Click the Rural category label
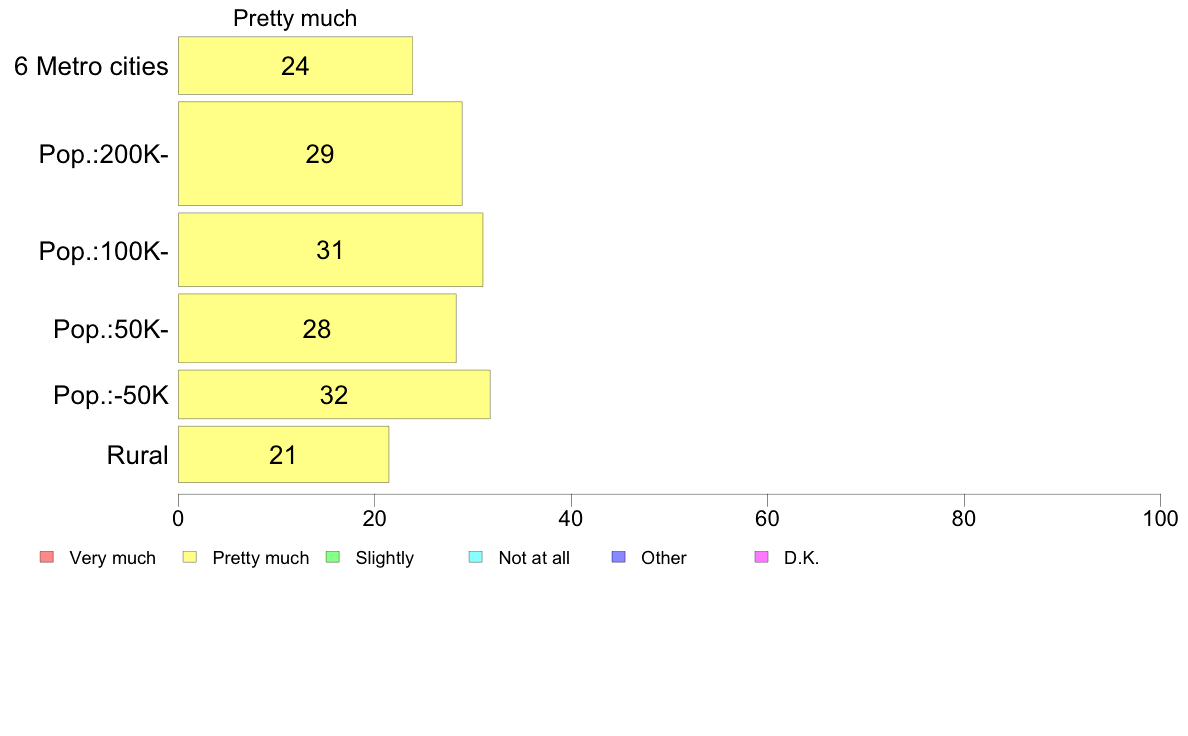Viewport: 1188px width, 736px height. coord(137,456)
